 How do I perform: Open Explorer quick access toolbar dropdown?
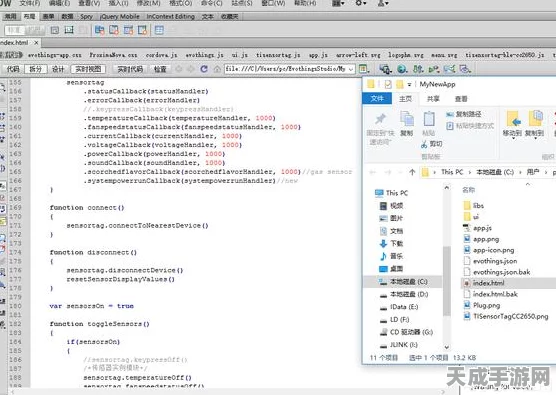tap(409, 84)
